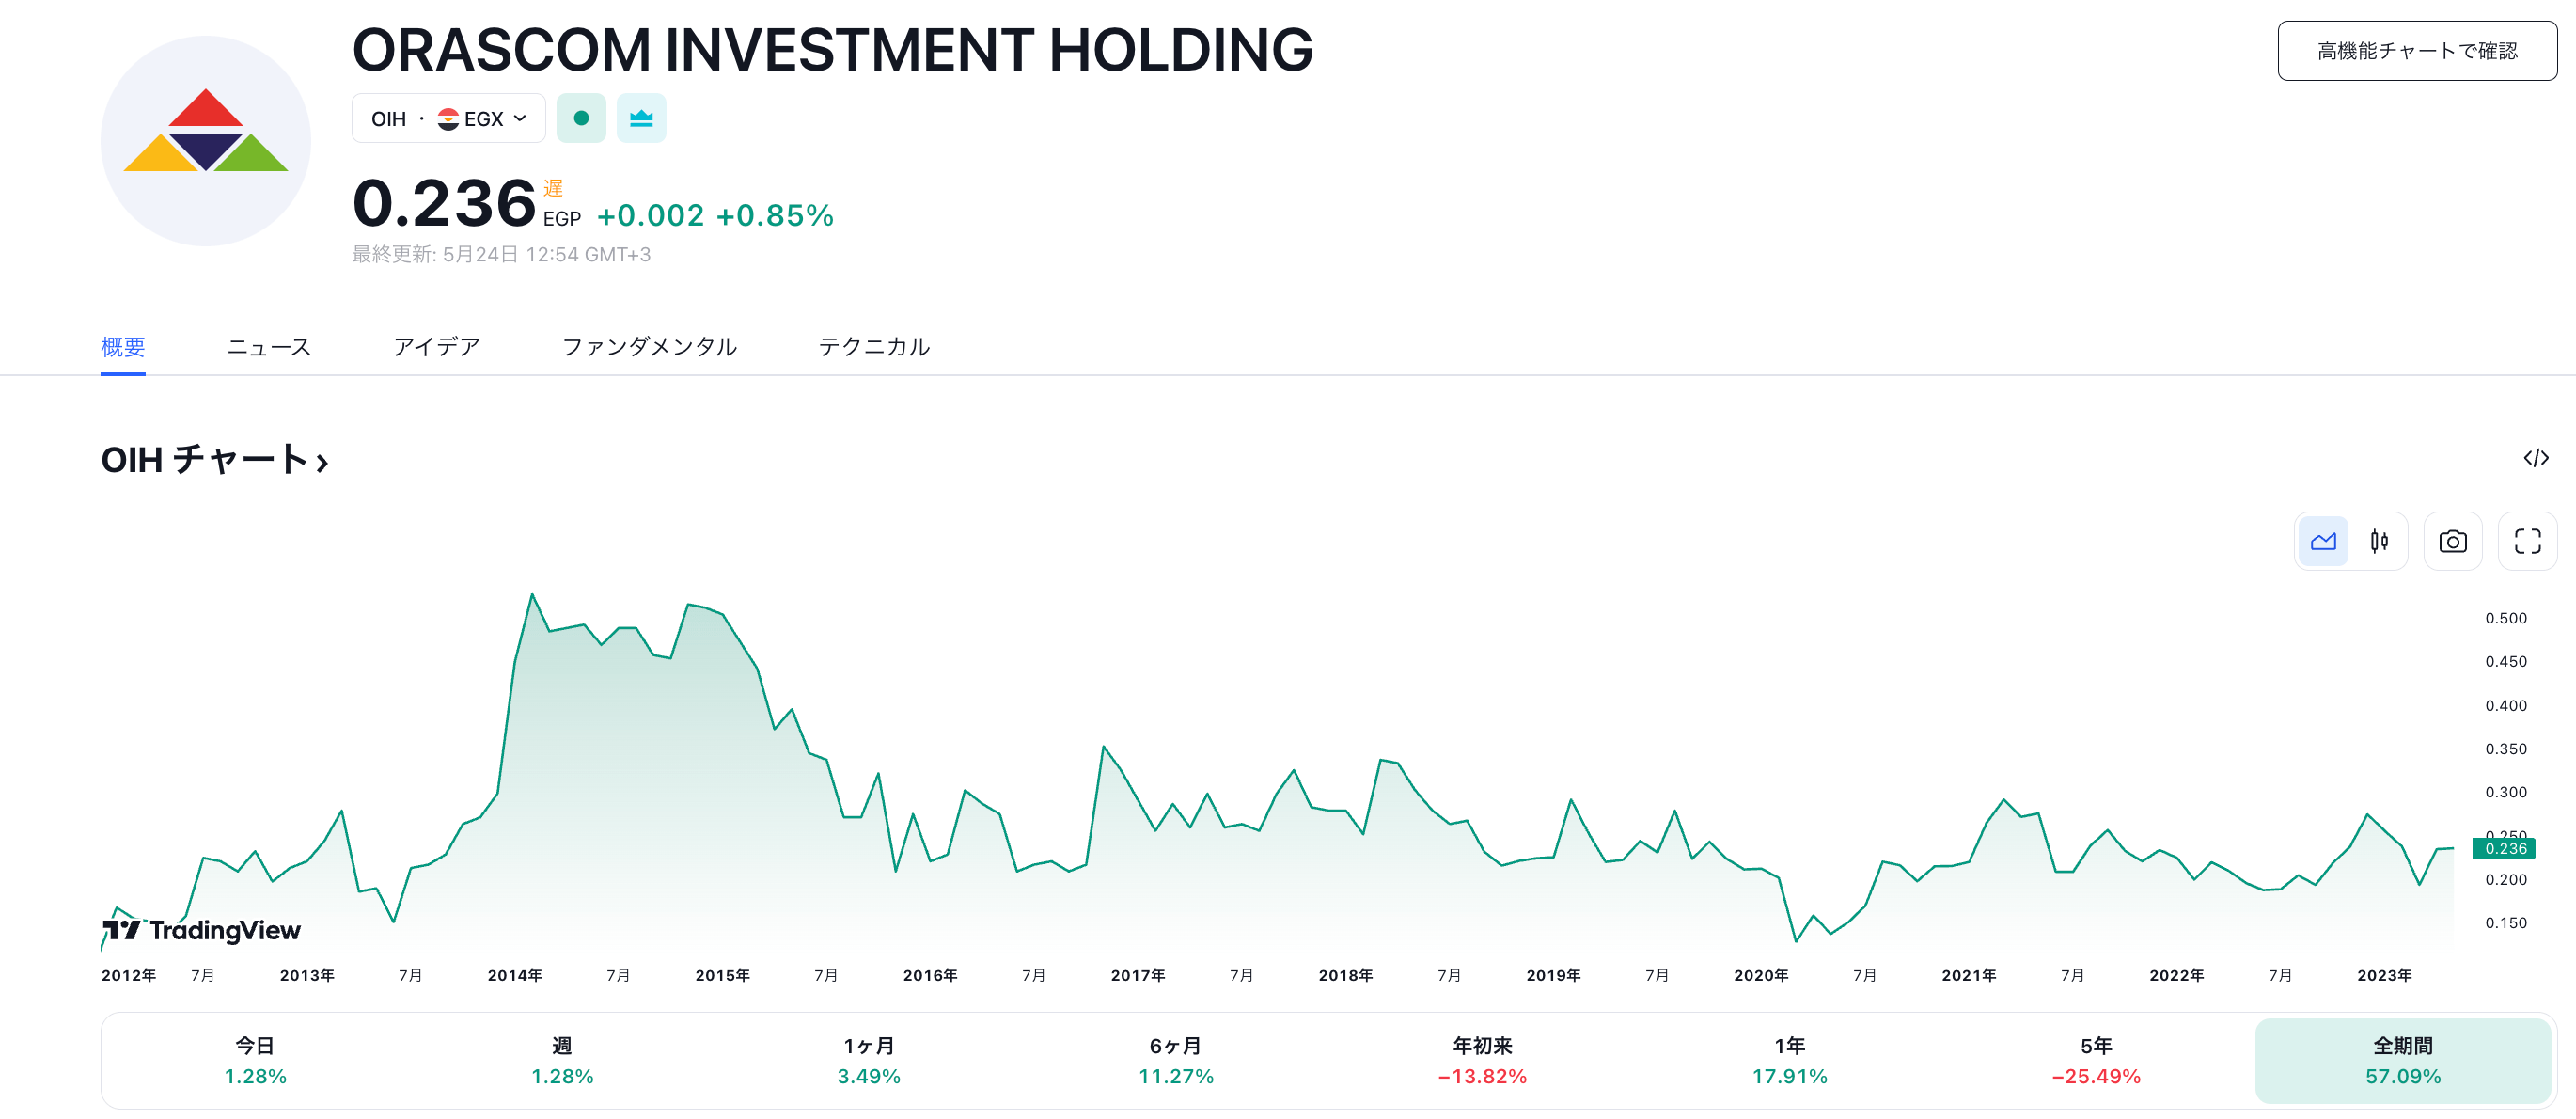The image size is (2576, 1119).
Task: Click the green market status dot
Action: pos(581,118)
